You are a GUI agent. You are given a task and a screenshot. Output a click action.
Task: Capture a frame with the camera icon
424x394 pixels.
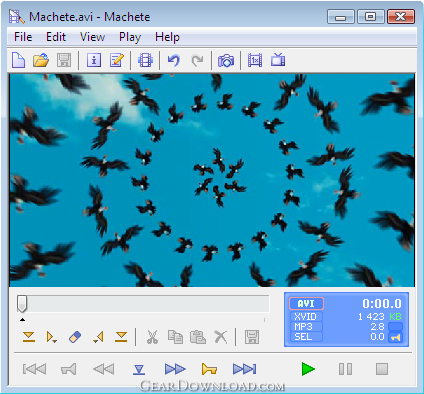[x=226, y=61]
